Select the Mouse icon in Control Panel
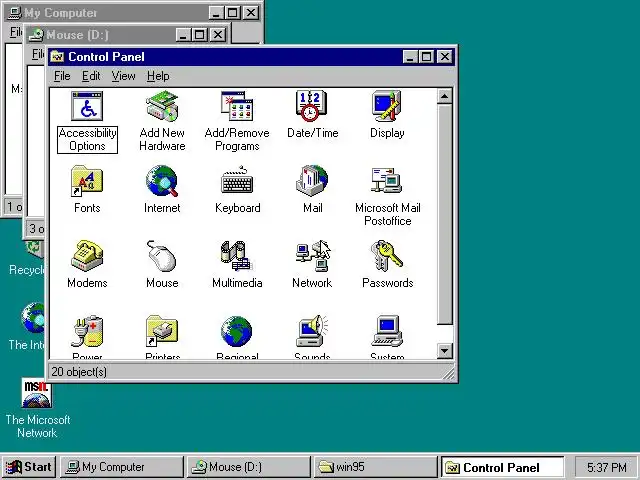The width and height of the screenshot is (640, 480). (162, 256)
